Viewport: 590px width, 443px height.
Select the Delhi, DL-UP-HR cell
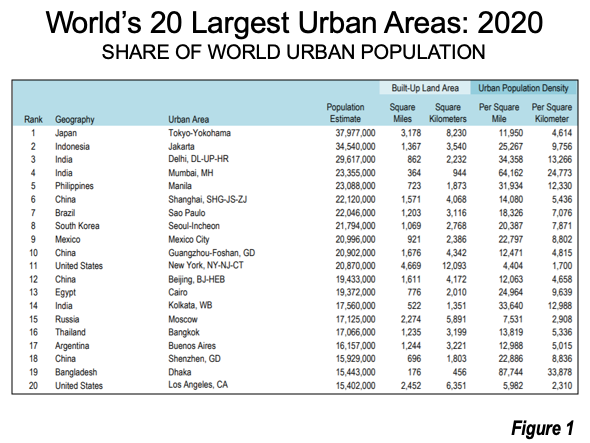pos(198,159)
